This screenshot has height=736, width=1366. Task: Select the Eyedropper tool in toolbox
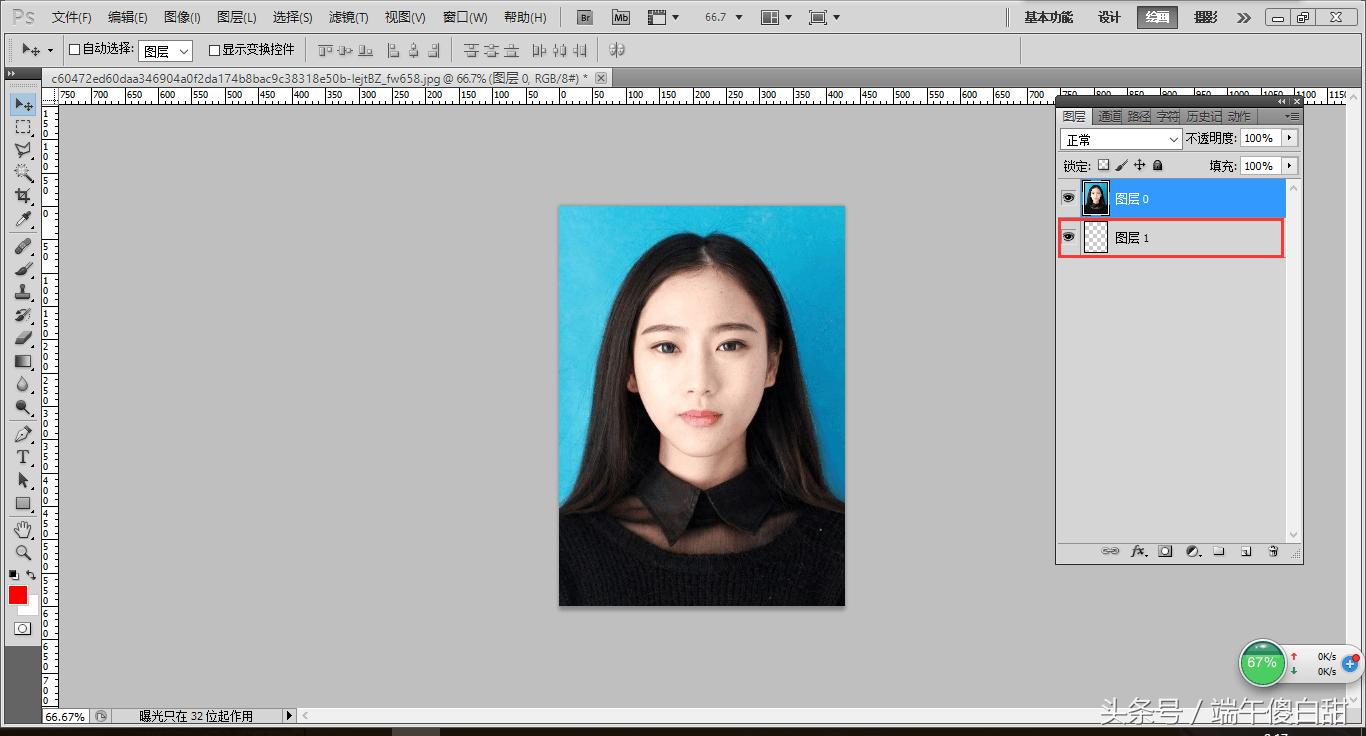coord(22,220)
